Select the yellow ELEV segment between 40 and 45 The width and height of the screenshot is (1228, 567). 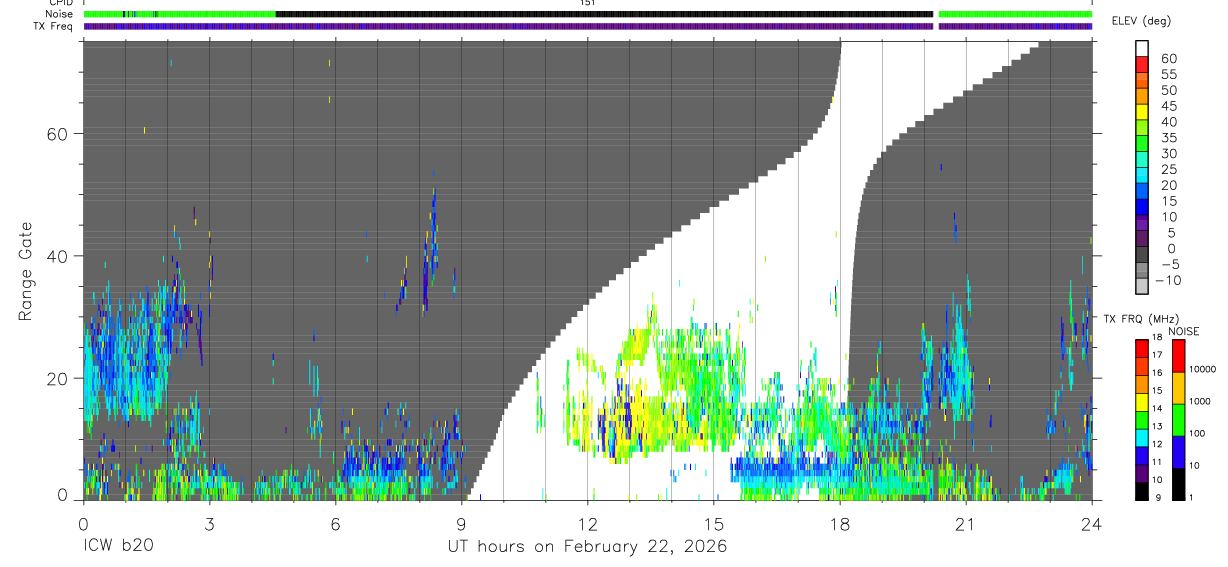pos(1142,113)
